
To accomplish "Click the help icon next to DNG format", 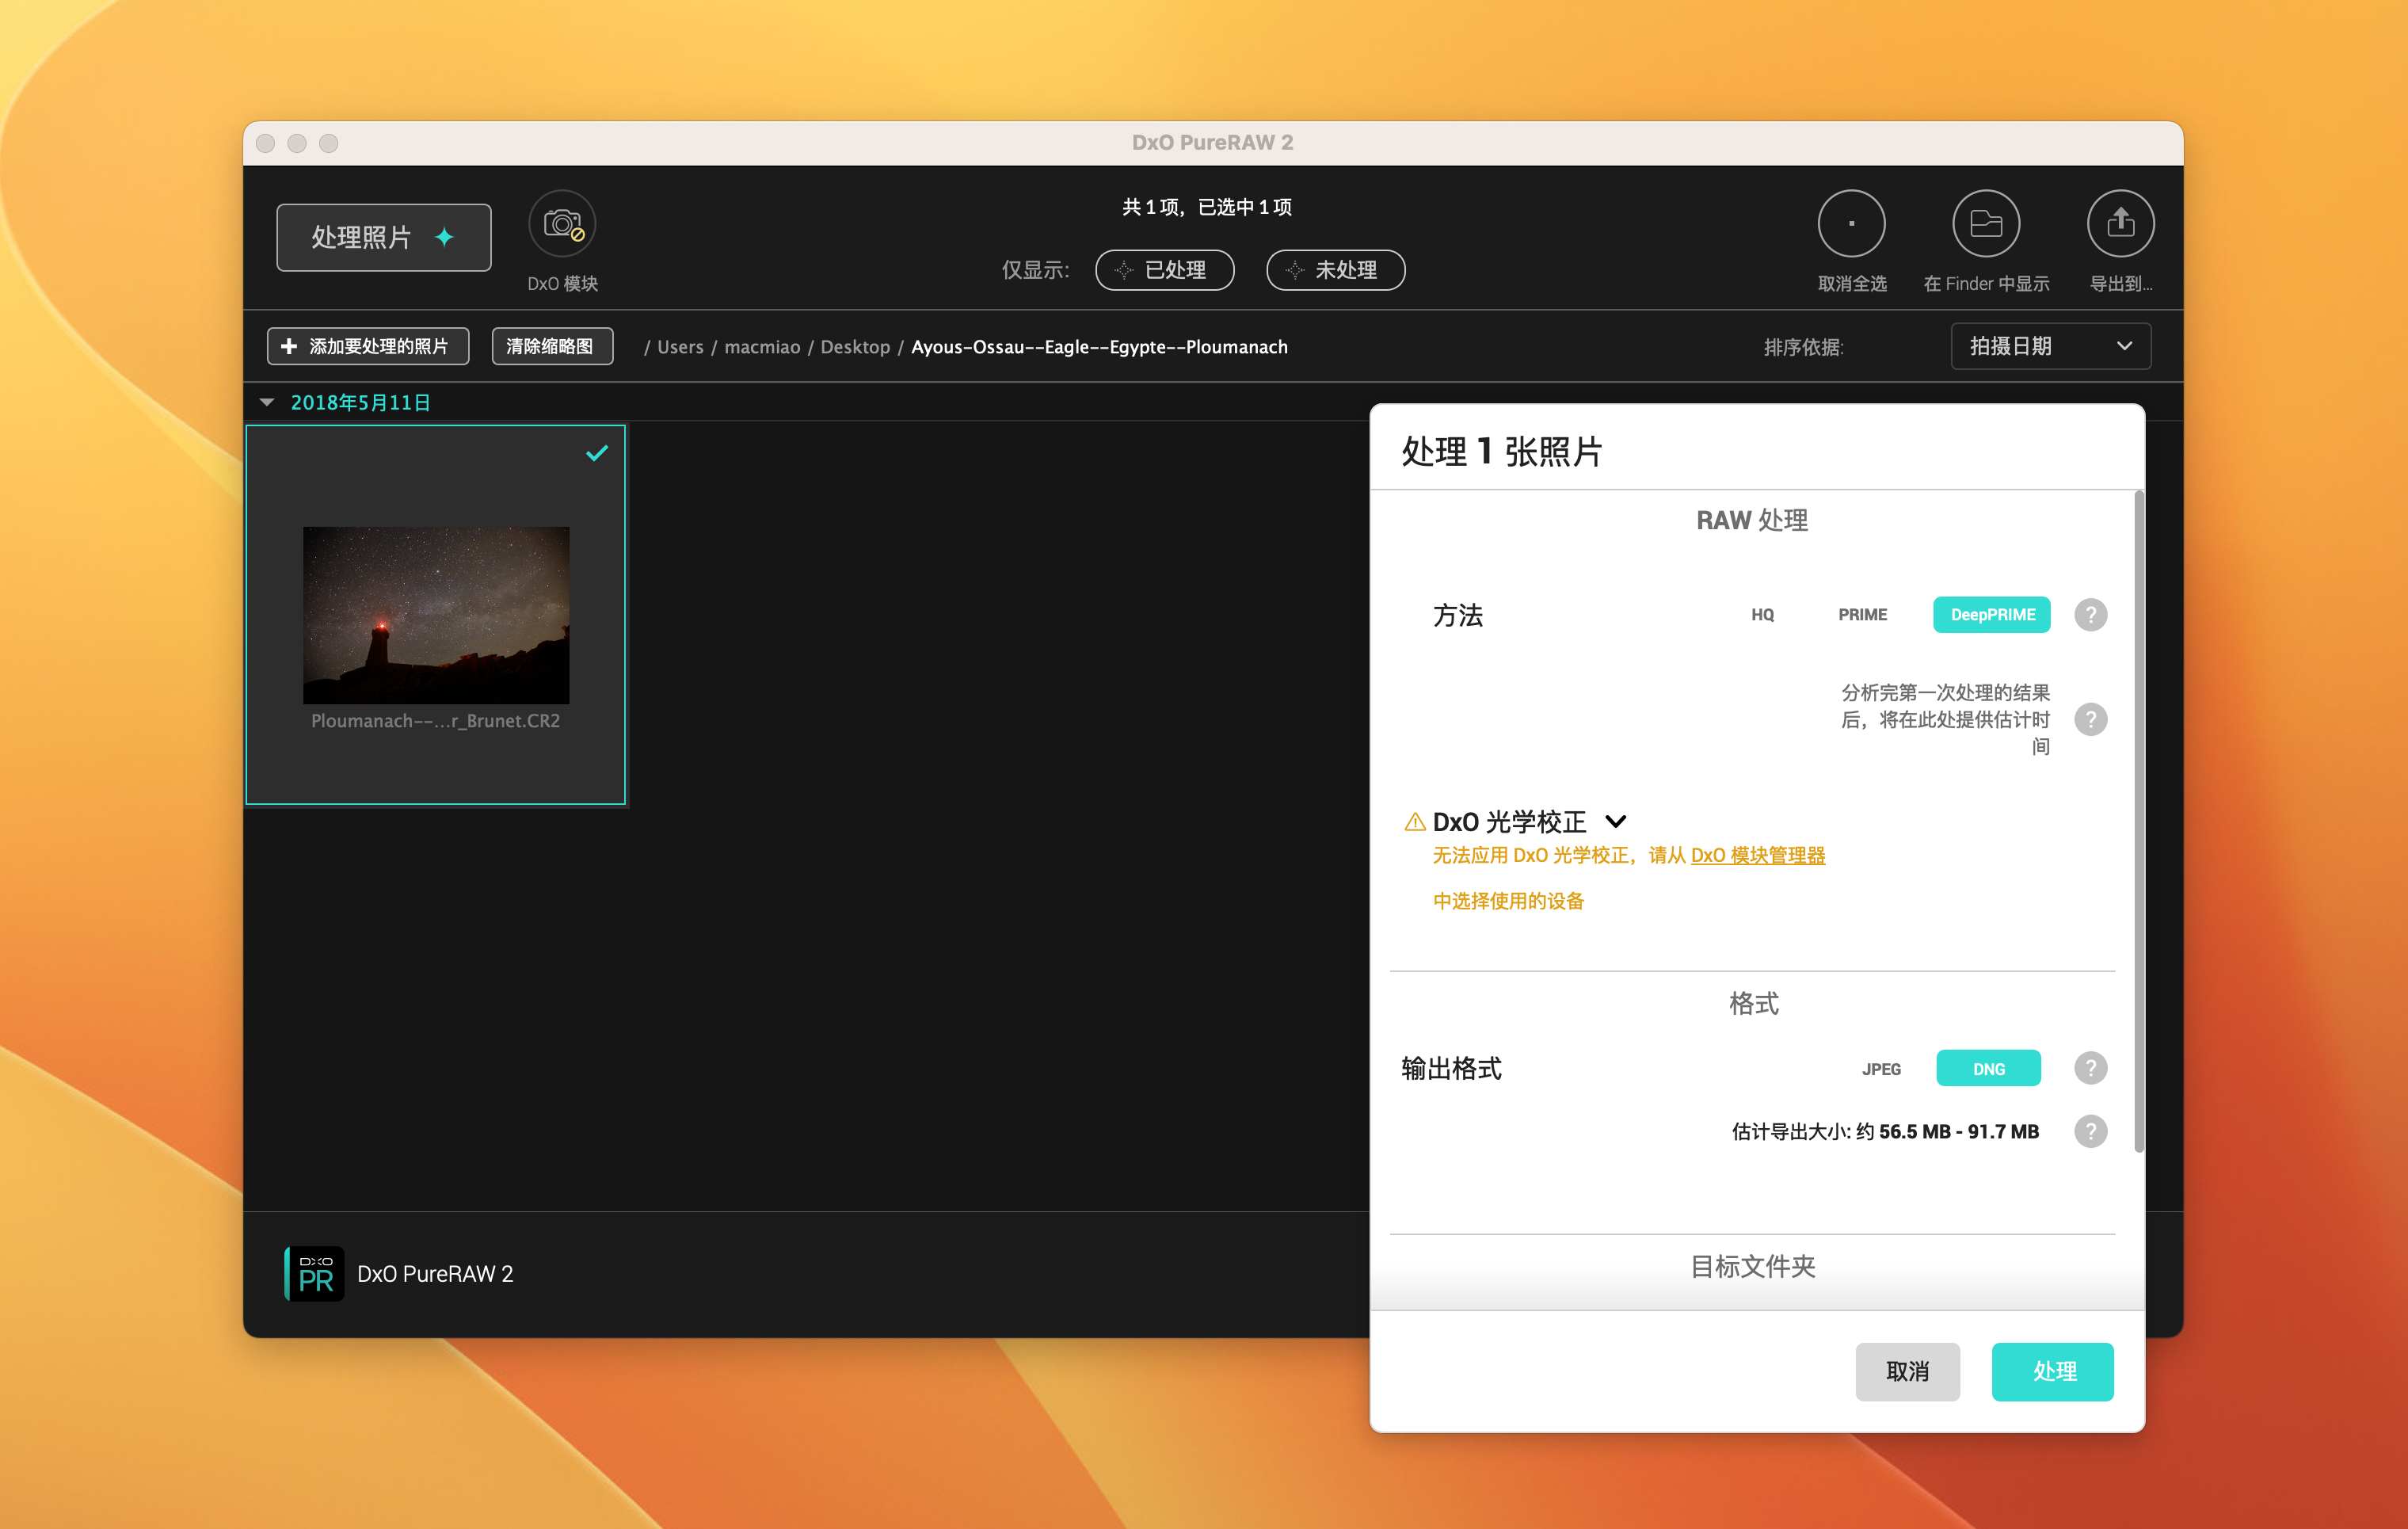I will pos(2090,1068).
